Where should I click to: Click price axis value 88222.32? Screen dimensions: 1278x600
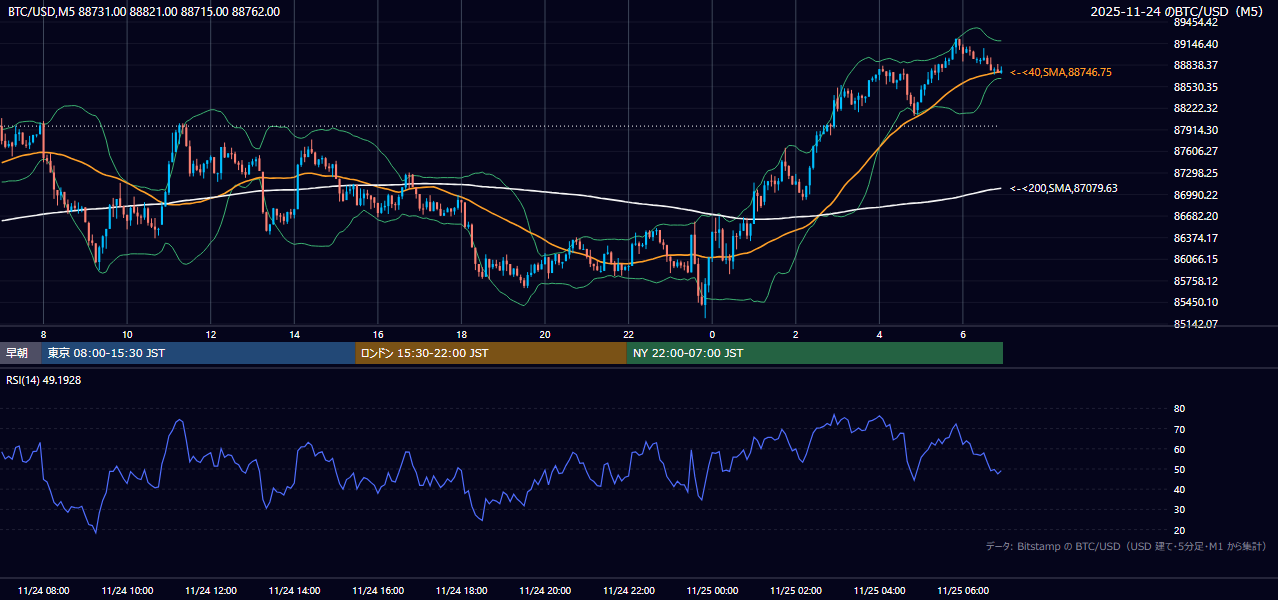pos(1195,108)
